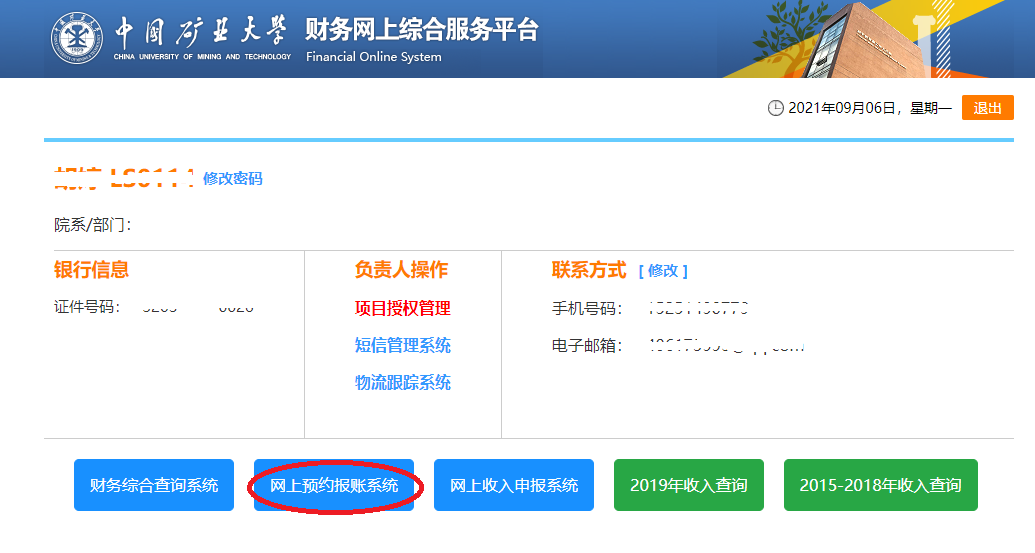
Task: Select the green 2019年收入查询 button
Action: click(x=688, y=485)
